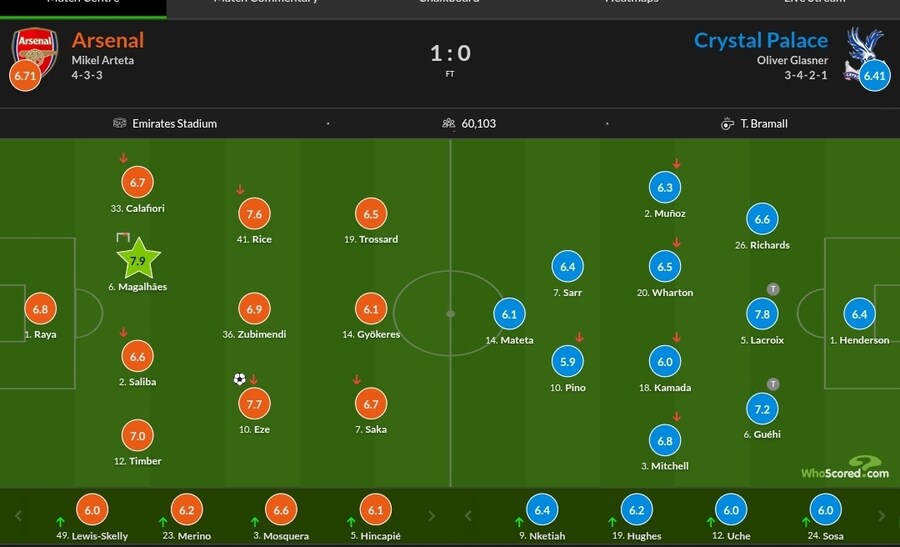This screenshot has width=900, height=547.
Task: Click the football goal icon beside Eze
Action: point(239,379)
